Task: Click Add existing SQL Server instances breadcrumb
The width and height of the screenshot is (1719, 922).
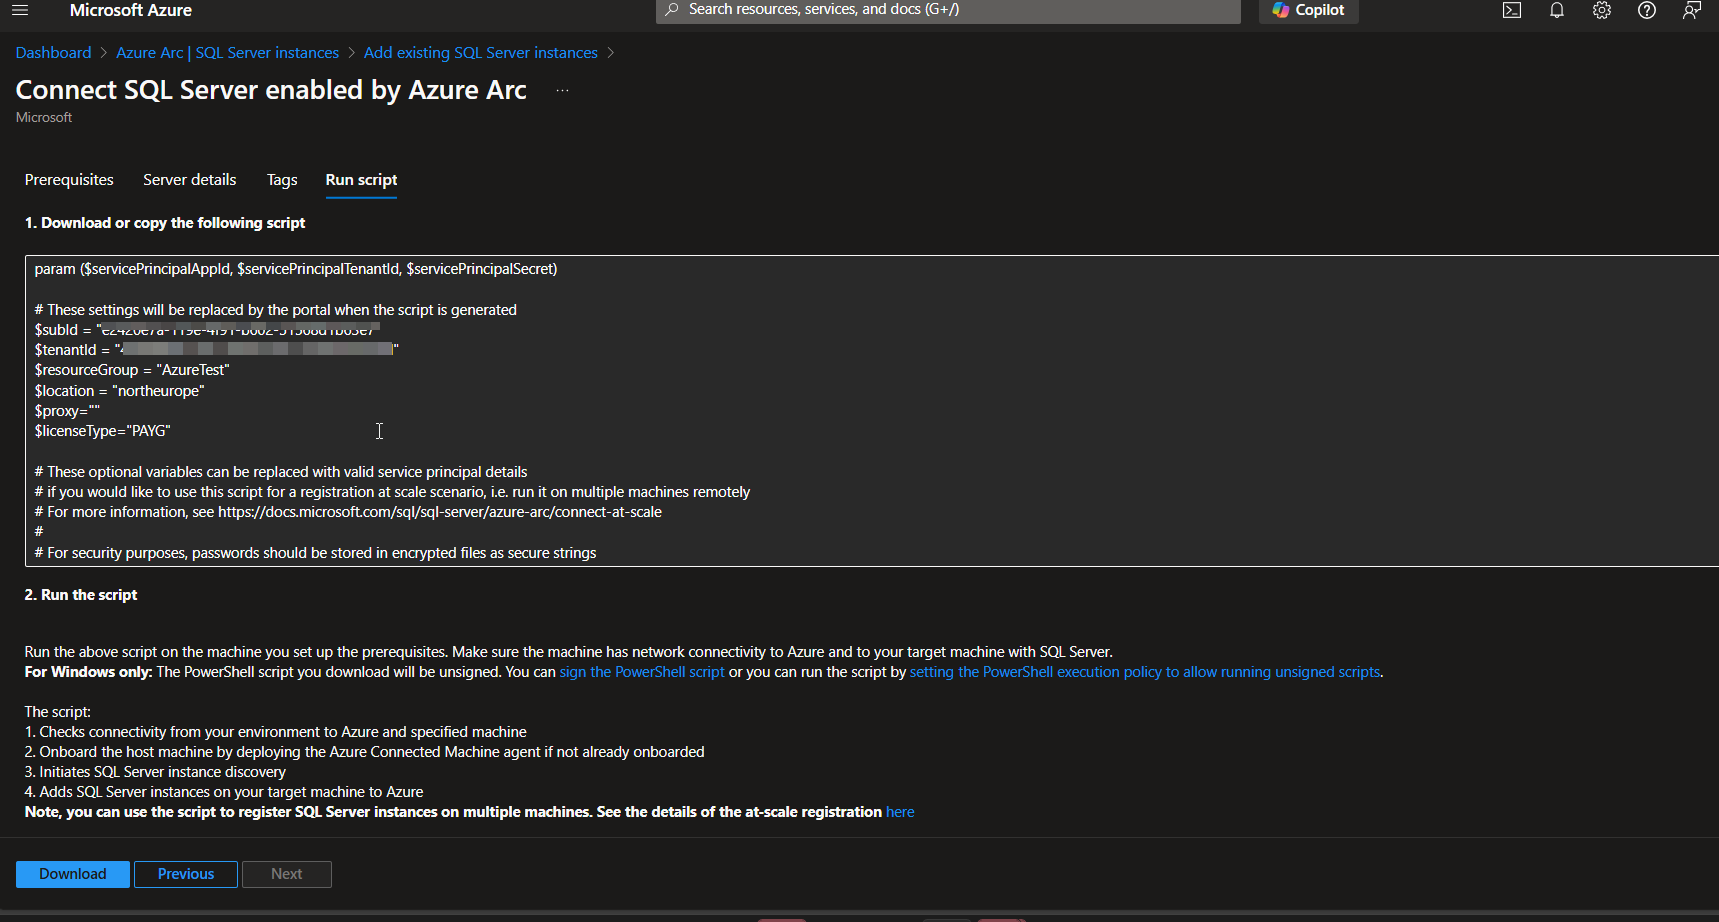Action: [x=480, y=53]
